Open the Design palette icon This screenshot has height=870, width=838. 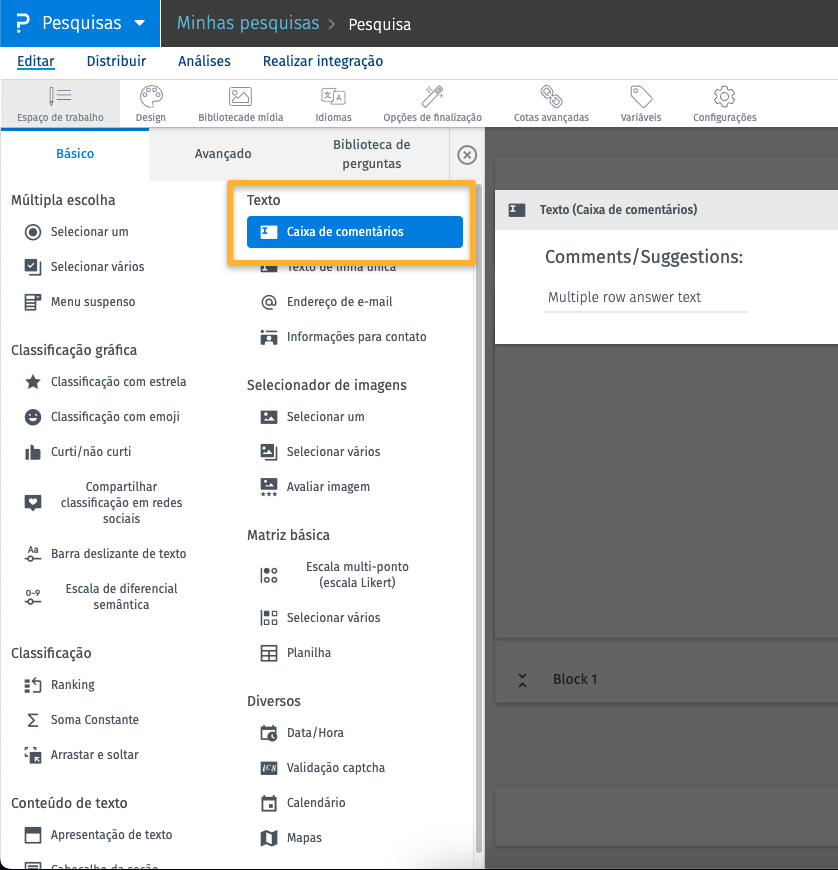coord(150,97)
